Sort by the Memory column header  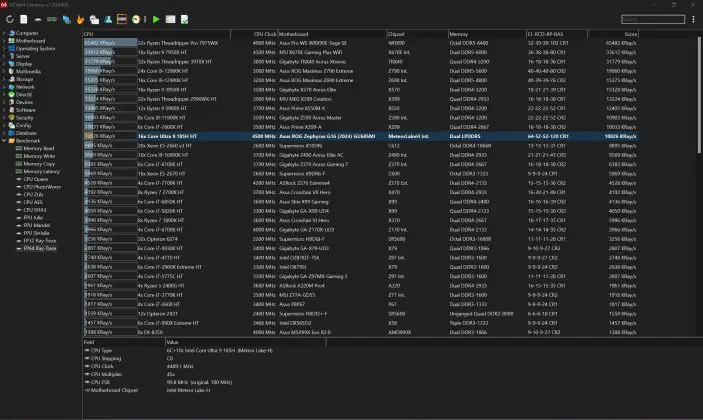click(487, 34)
